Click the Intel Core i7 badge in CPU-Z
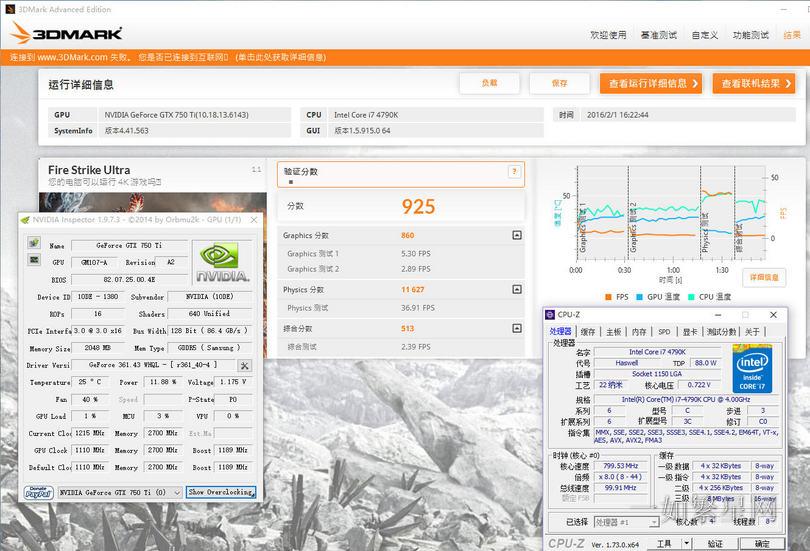810x551 pixels. click(x=752, y=369)
